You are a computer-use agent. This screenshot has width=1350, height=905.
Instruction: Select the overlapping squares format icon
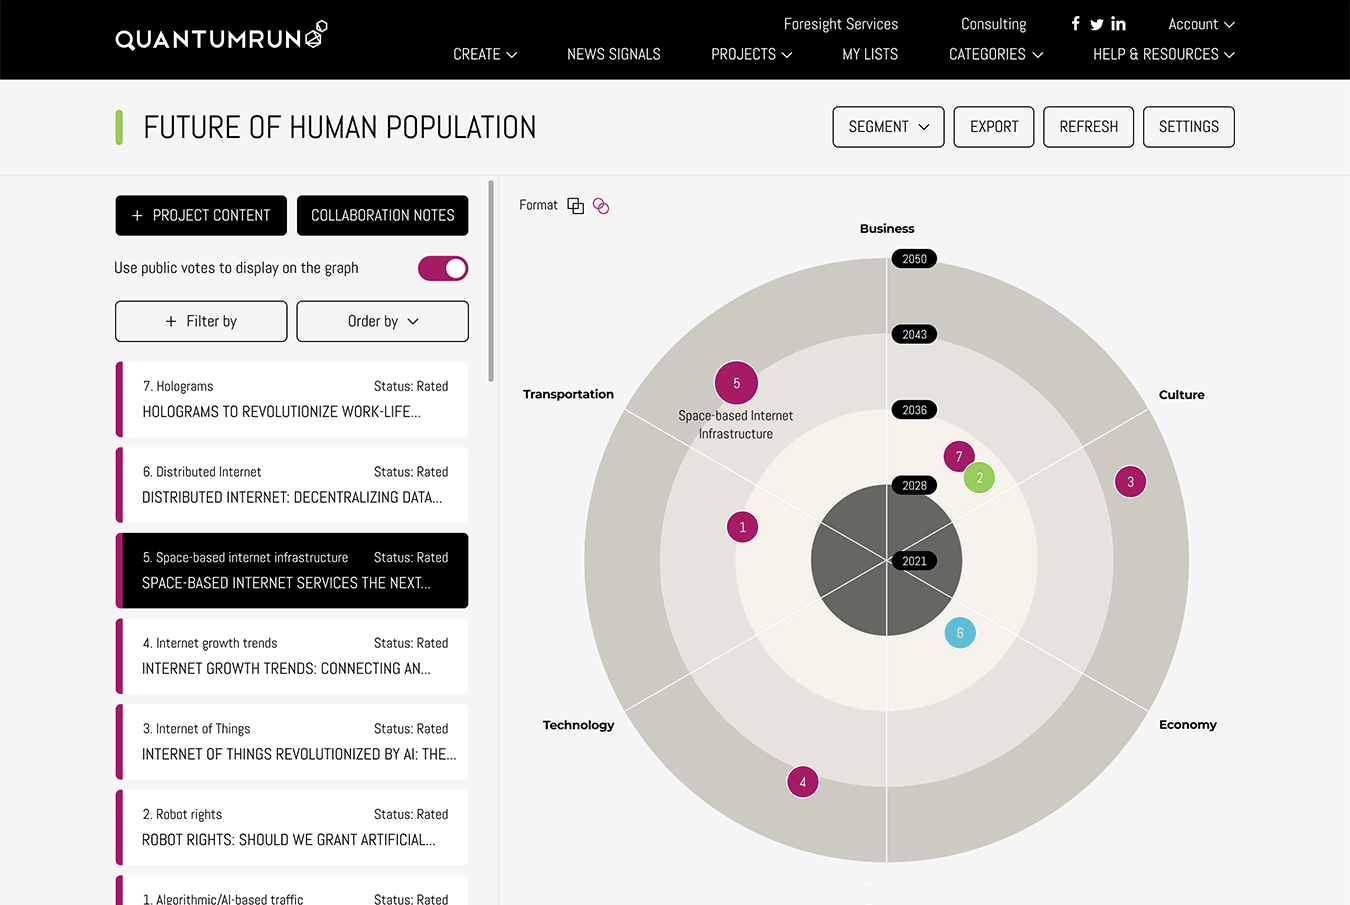pyautogui.click(x=575, y=206)
